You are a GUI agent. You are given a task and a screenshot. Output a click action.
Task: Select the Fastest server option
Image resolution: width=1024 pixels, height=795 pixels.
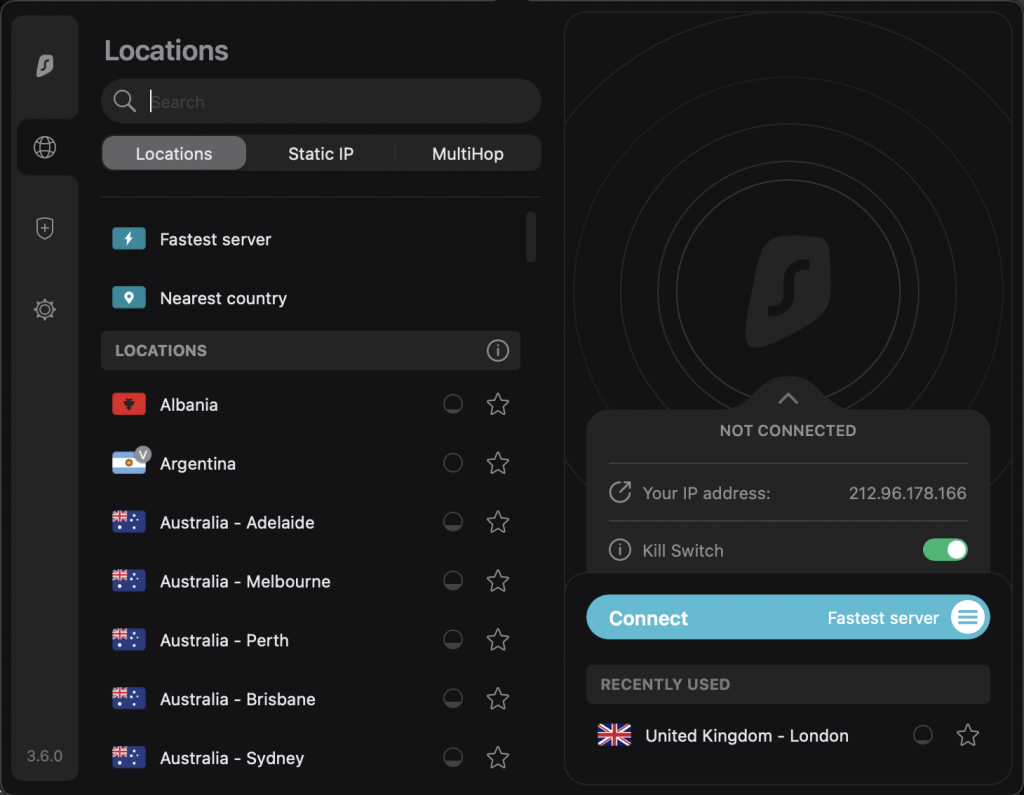[x=215, y=240]
